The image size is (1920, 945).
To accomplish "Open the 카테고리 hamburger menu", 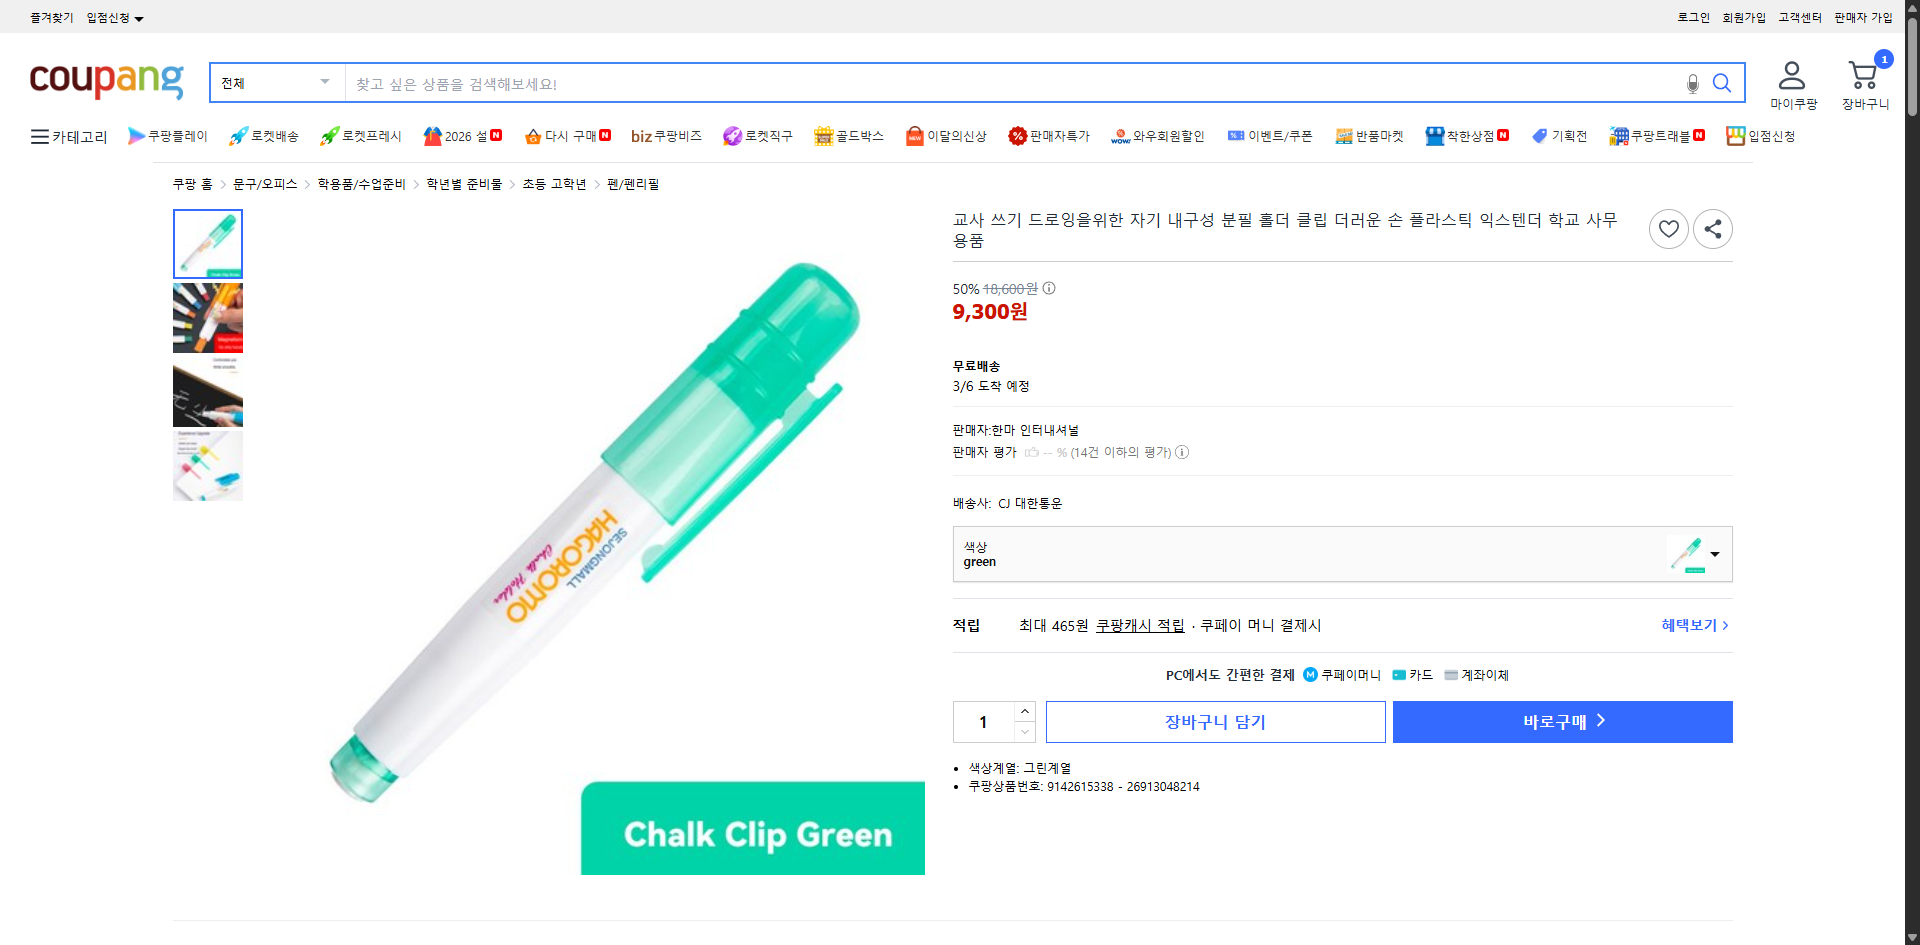I will (37, 136).
